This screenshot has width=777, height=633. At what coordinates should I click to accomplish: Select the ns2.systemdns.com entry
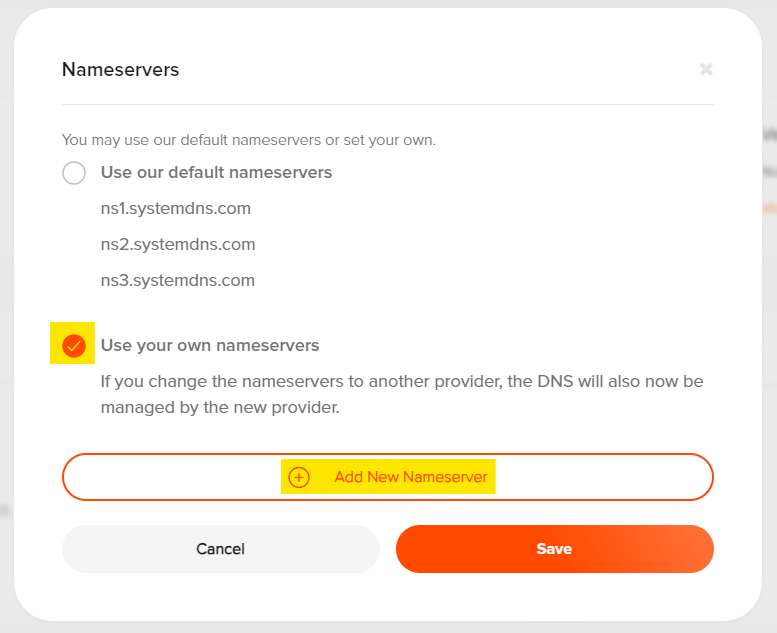[x=178, y=244]
